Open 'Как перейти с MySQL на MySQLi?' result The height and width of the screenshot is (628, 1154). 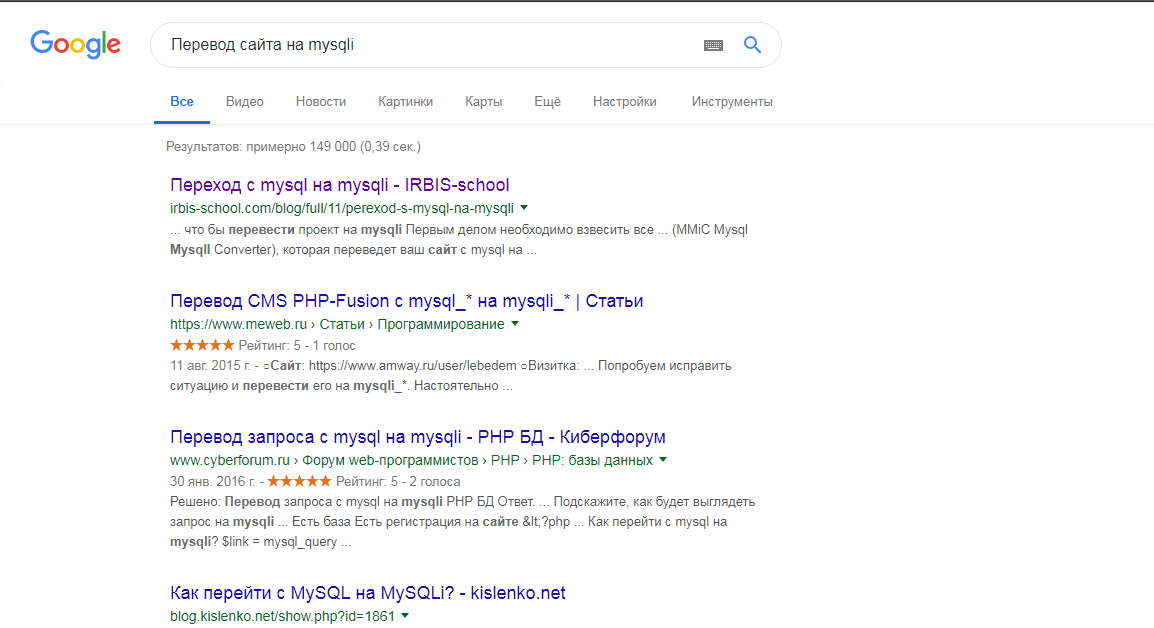click(x=368, y=593)
